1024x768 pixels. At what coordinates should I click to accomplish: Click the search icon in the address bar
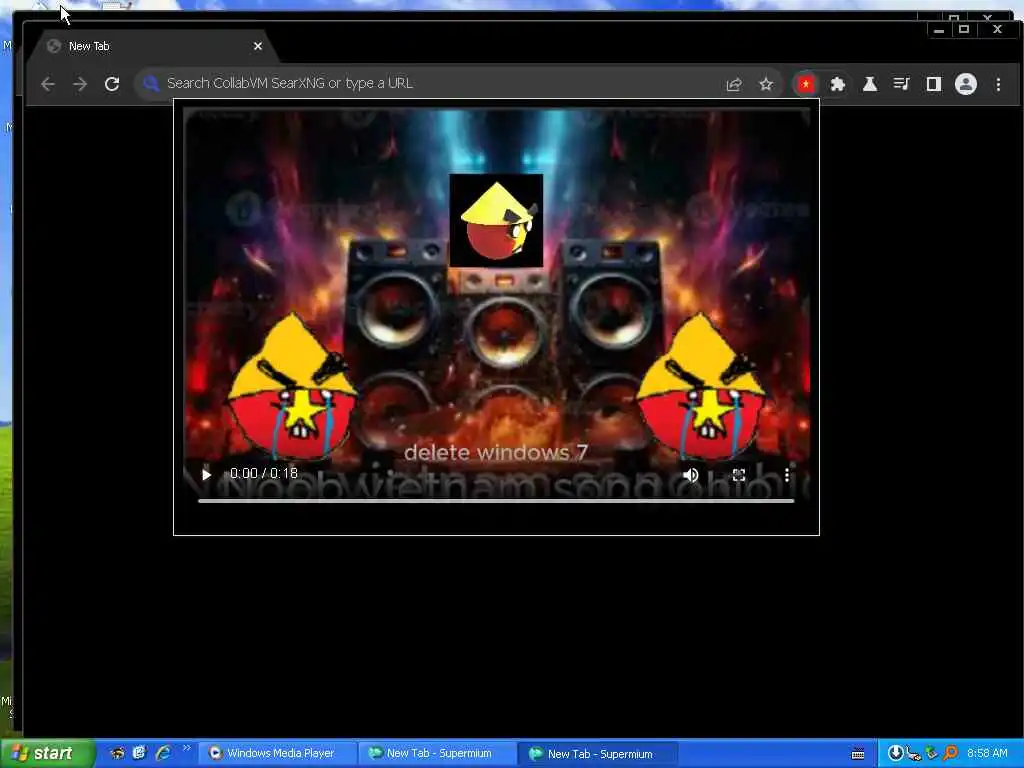152,84
